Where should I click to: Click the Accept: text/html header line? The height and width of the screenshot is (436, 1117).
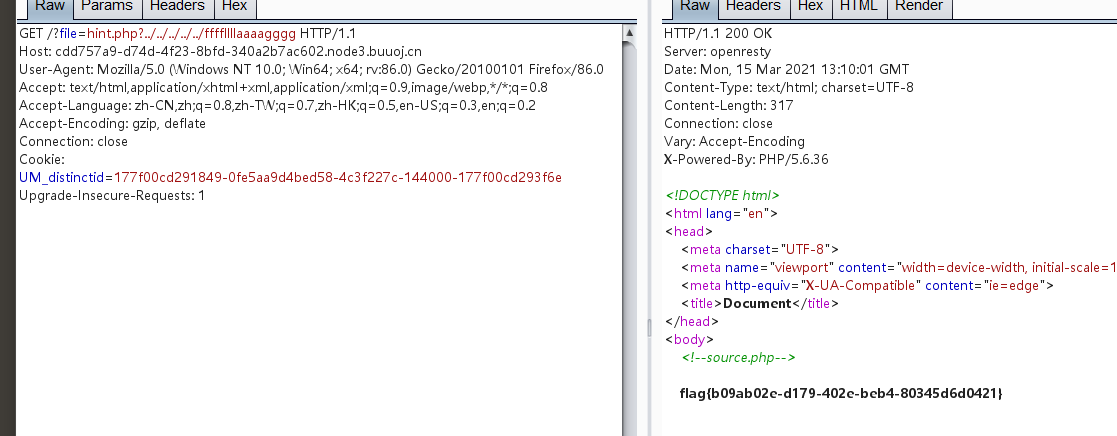click(284, 88)
